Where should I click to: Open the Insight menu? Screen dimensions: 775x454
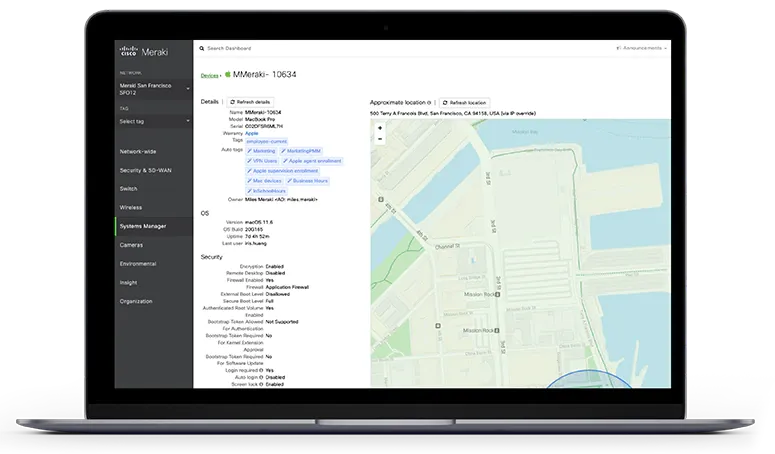click(x=129, y=283)
